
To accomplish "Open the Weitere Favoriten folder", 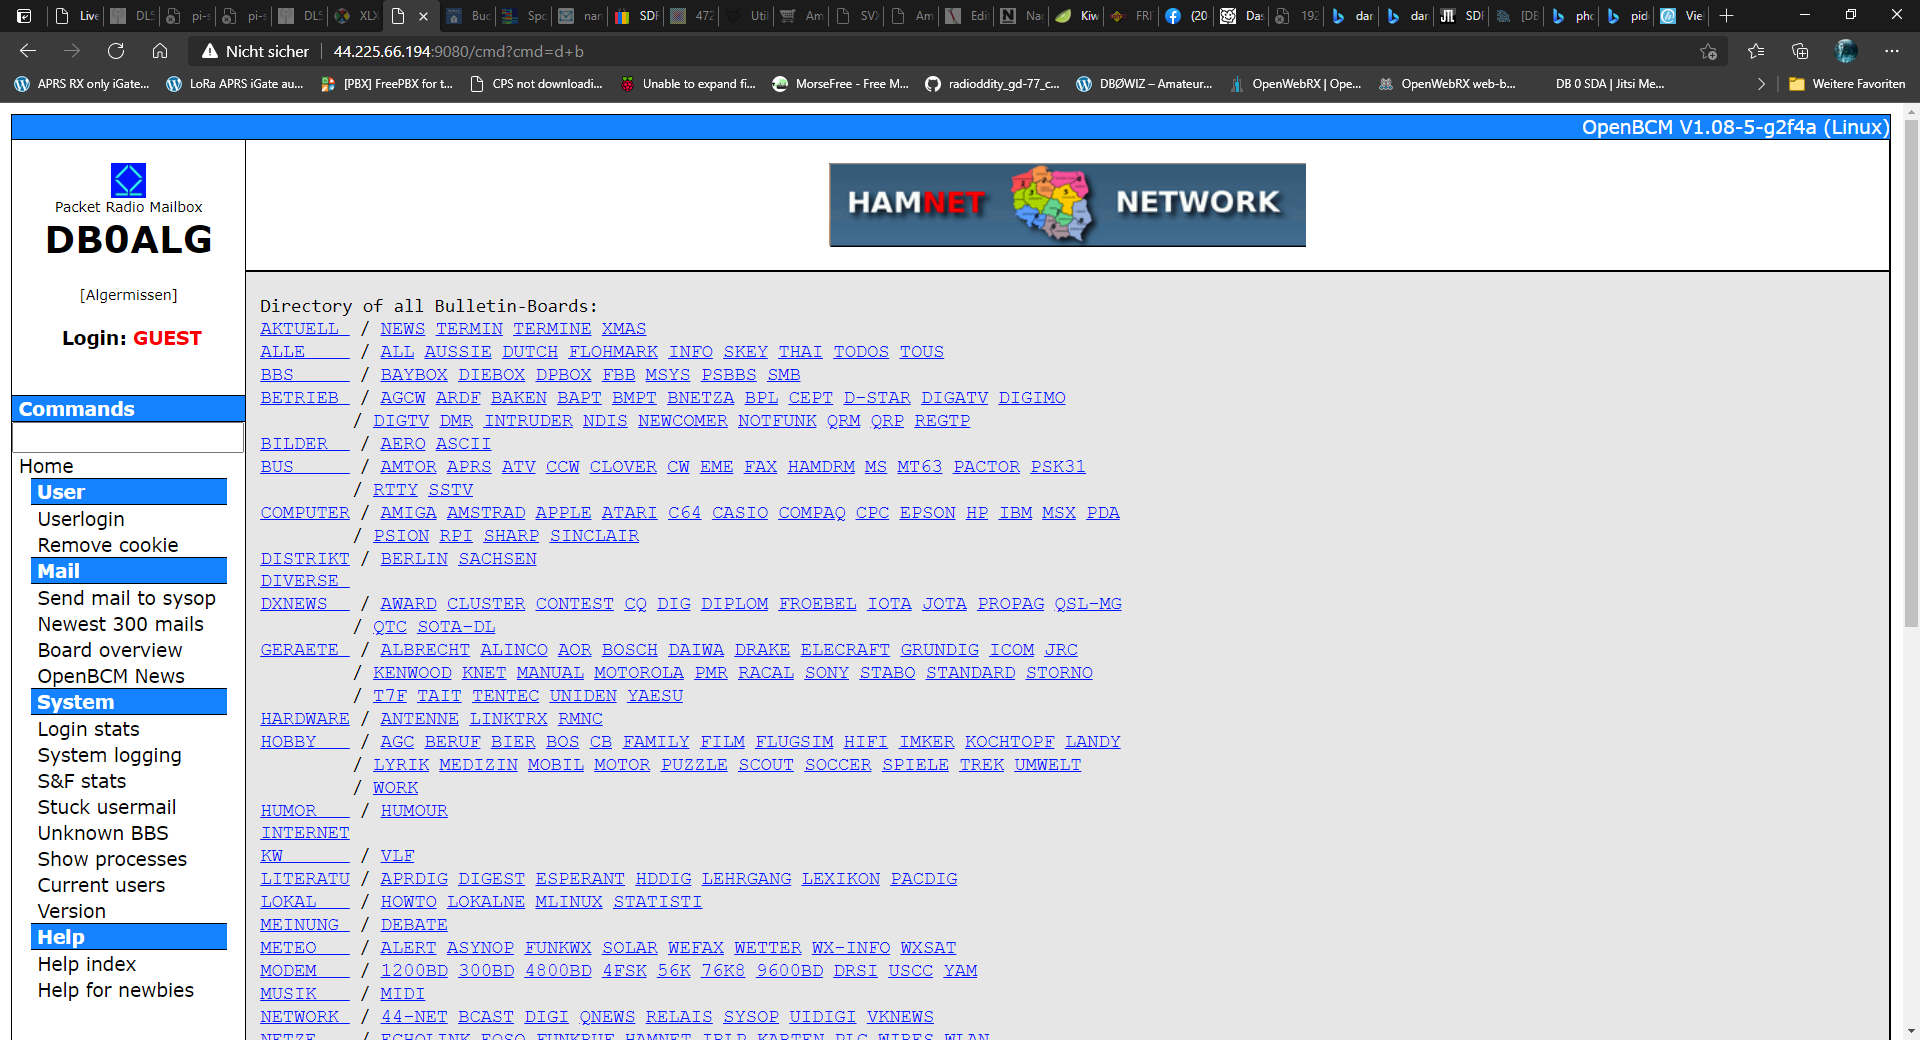I will [x=1847, y=84].
